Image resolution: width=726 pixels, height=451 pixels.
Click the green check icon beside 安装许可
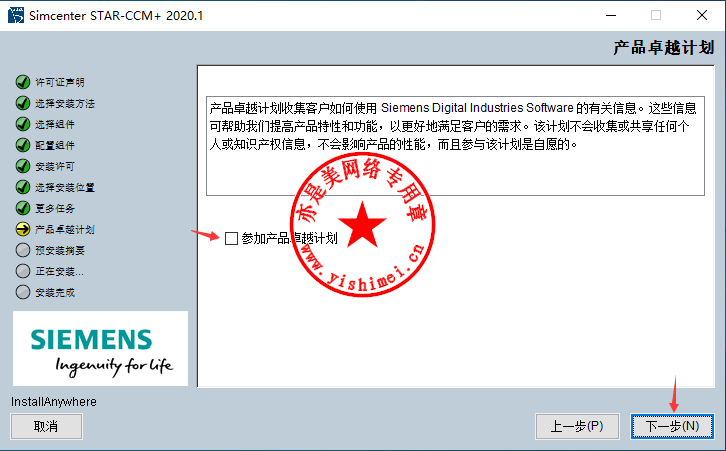pyautogui.click(x=23, y=166)
